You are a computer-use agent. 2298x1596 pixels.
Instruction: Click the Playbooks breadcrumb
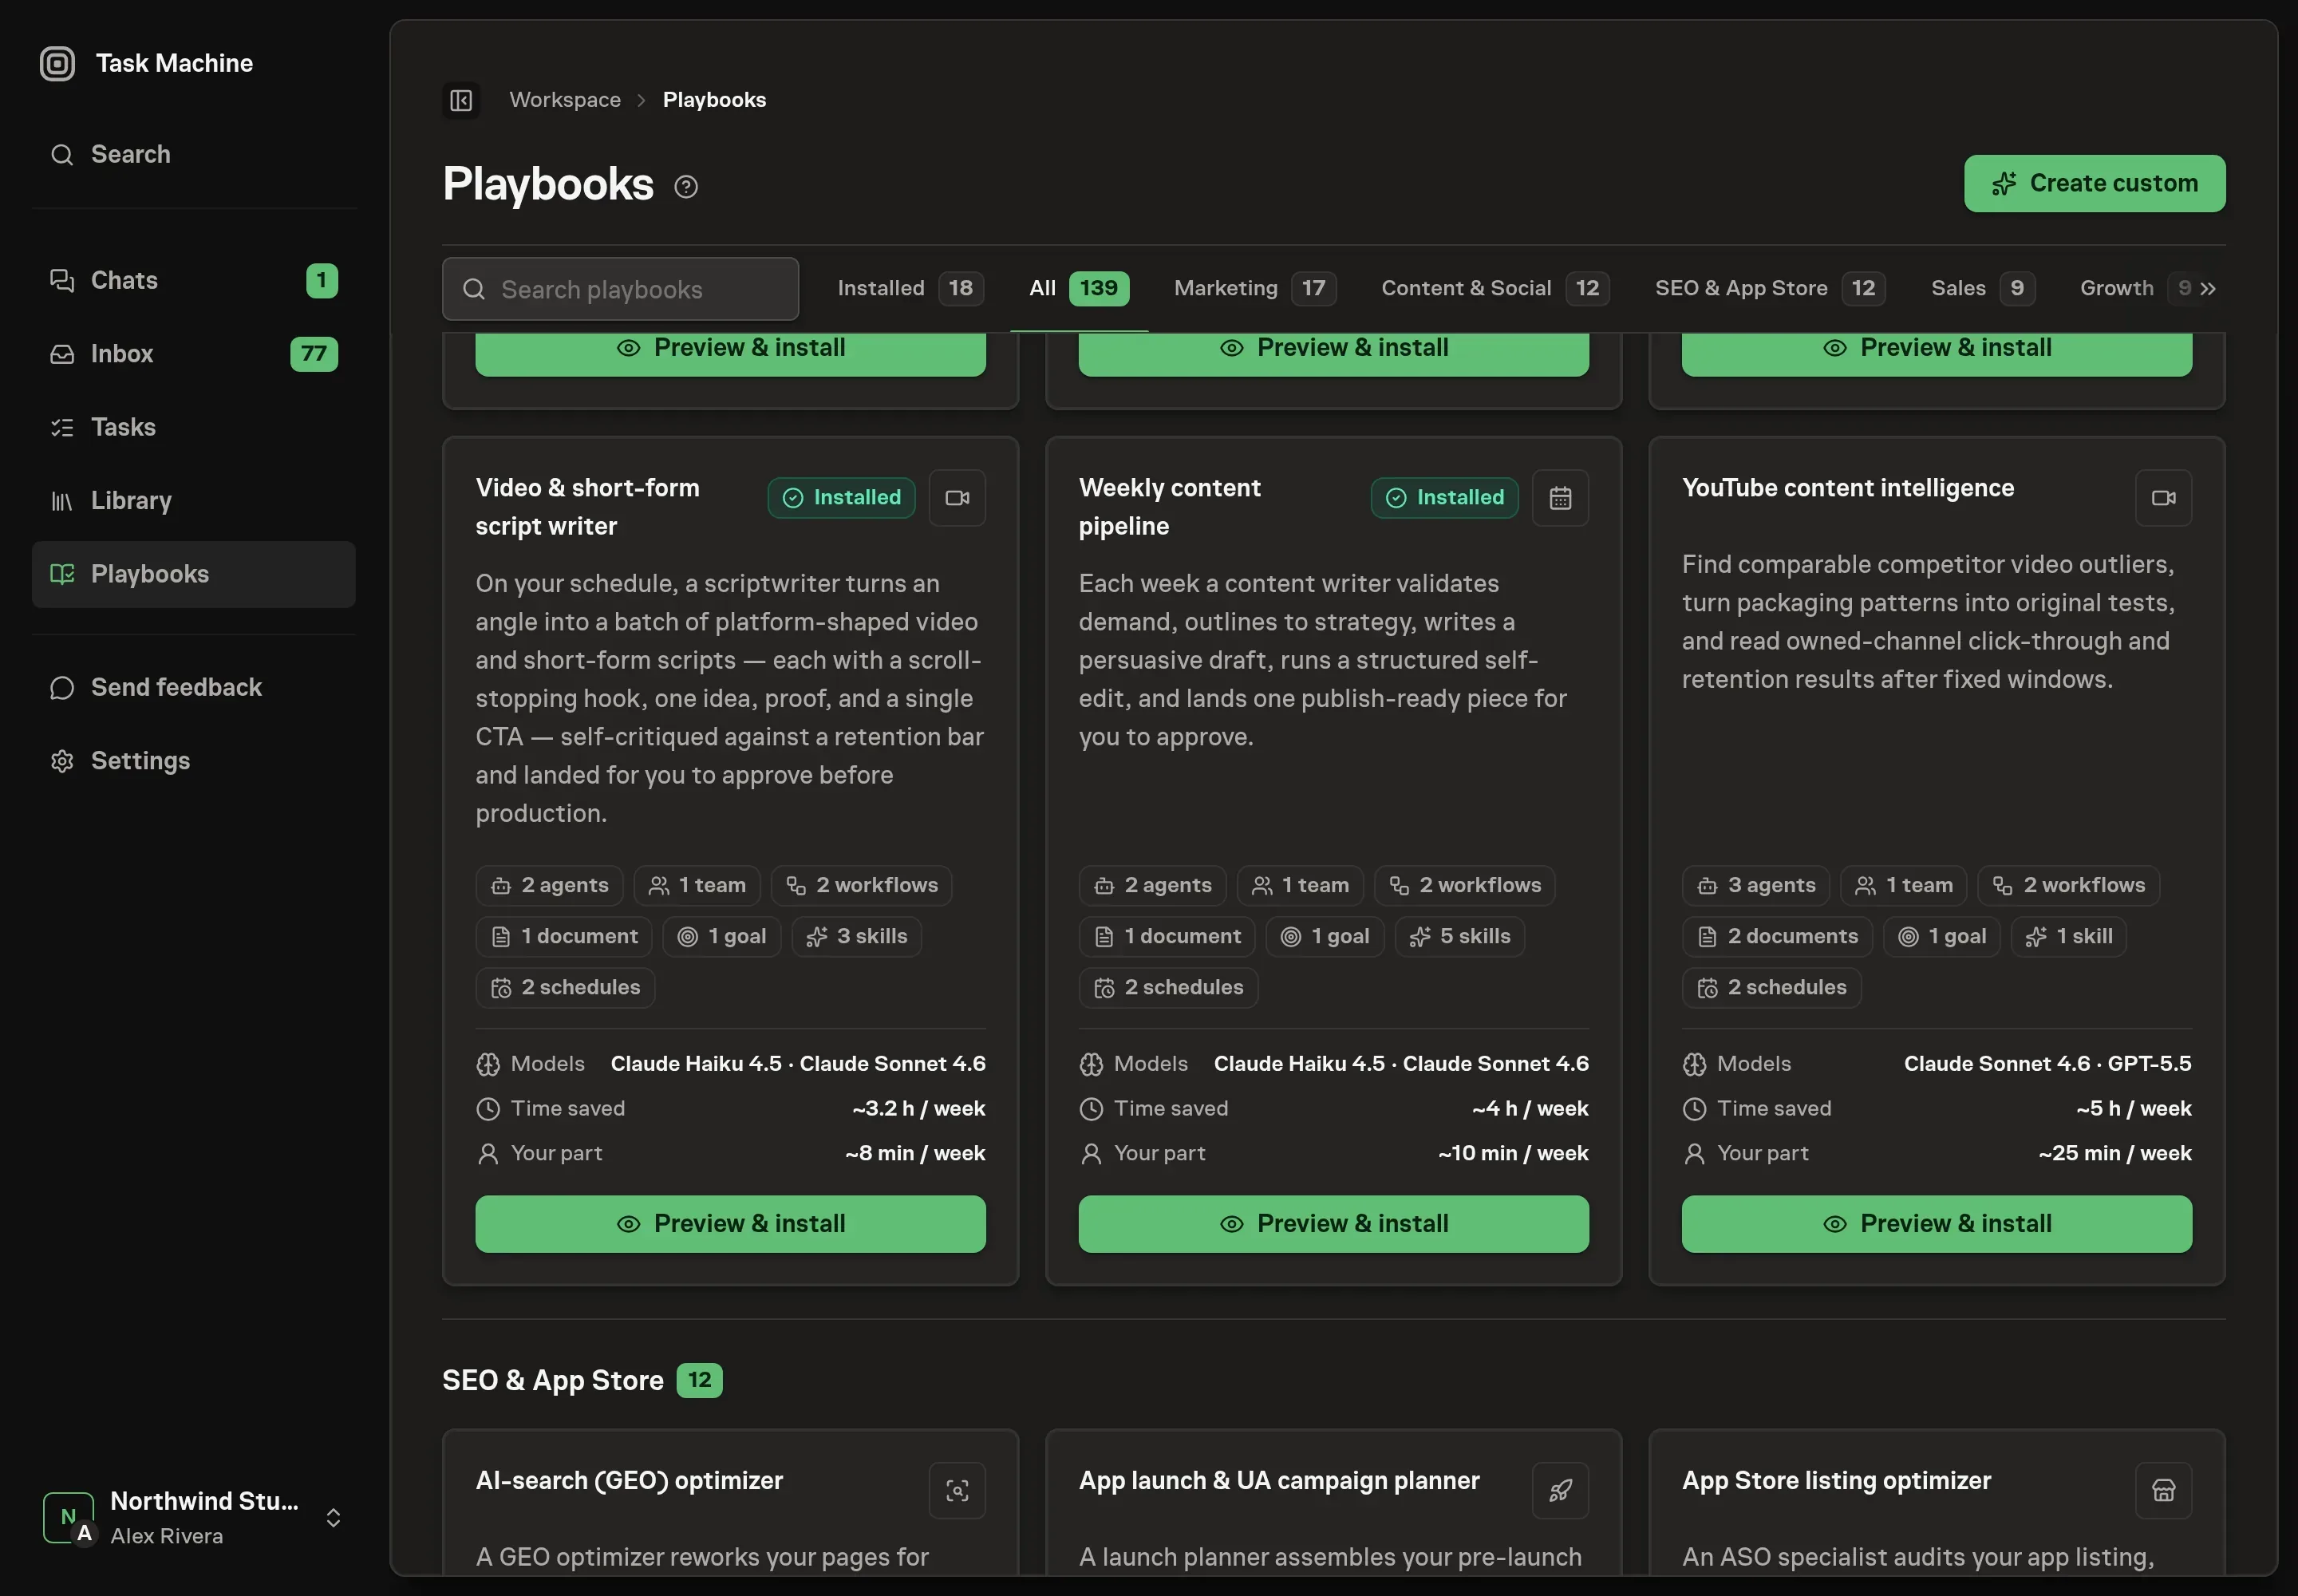point(714,100)
